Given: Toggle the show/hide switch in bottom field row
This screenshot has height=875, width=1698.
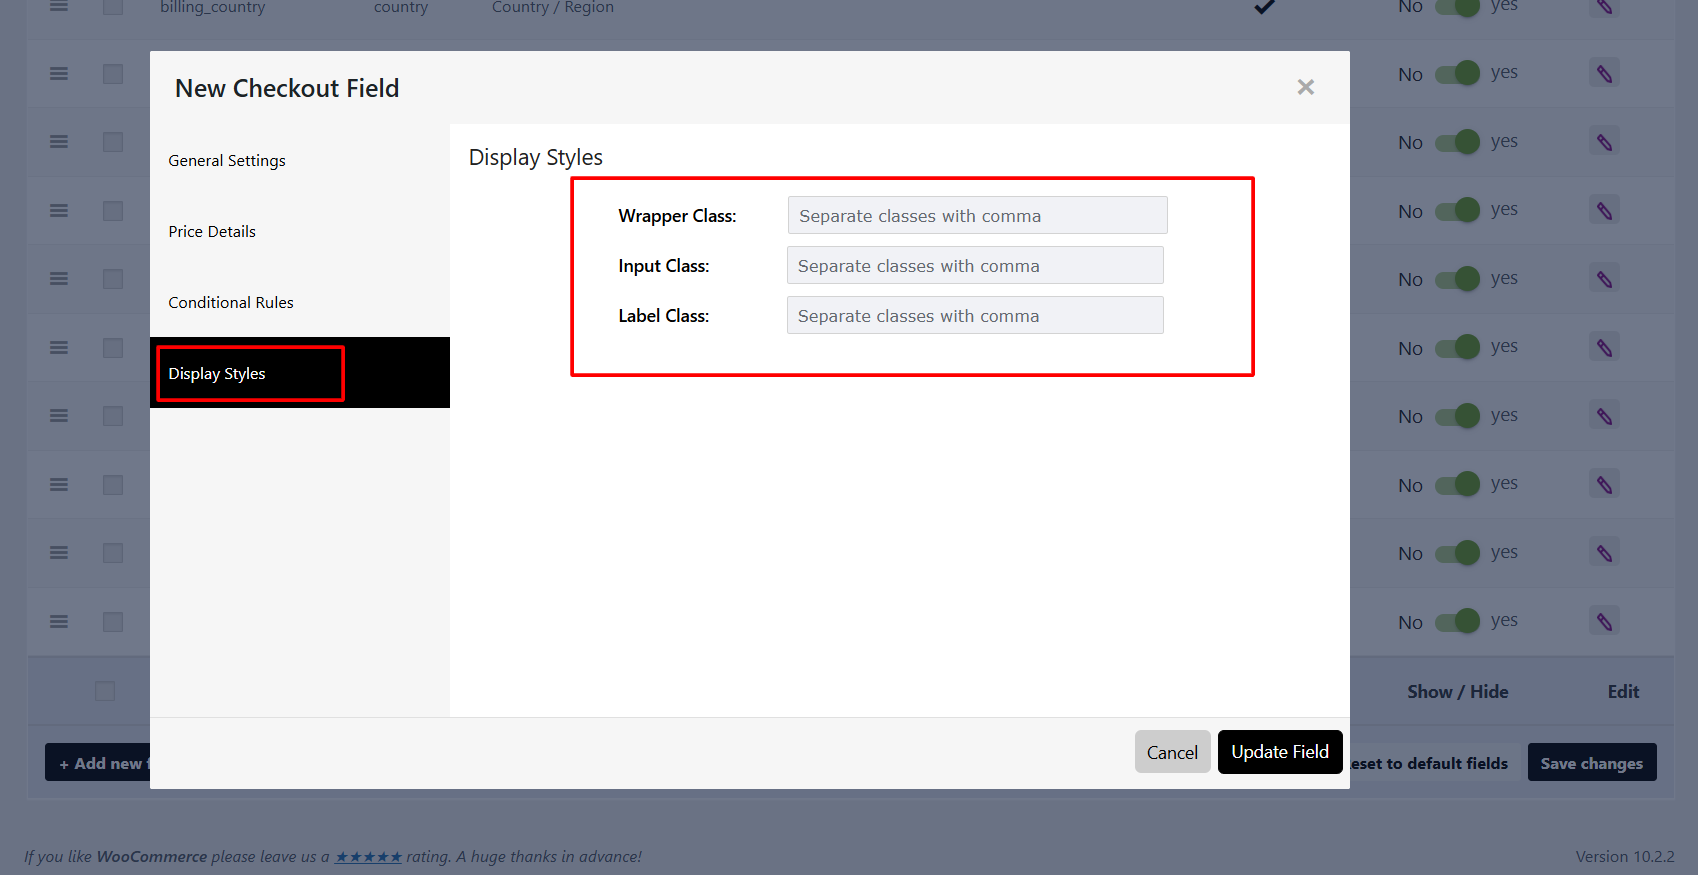Looking at the screenshot, I should (1457, 622).
